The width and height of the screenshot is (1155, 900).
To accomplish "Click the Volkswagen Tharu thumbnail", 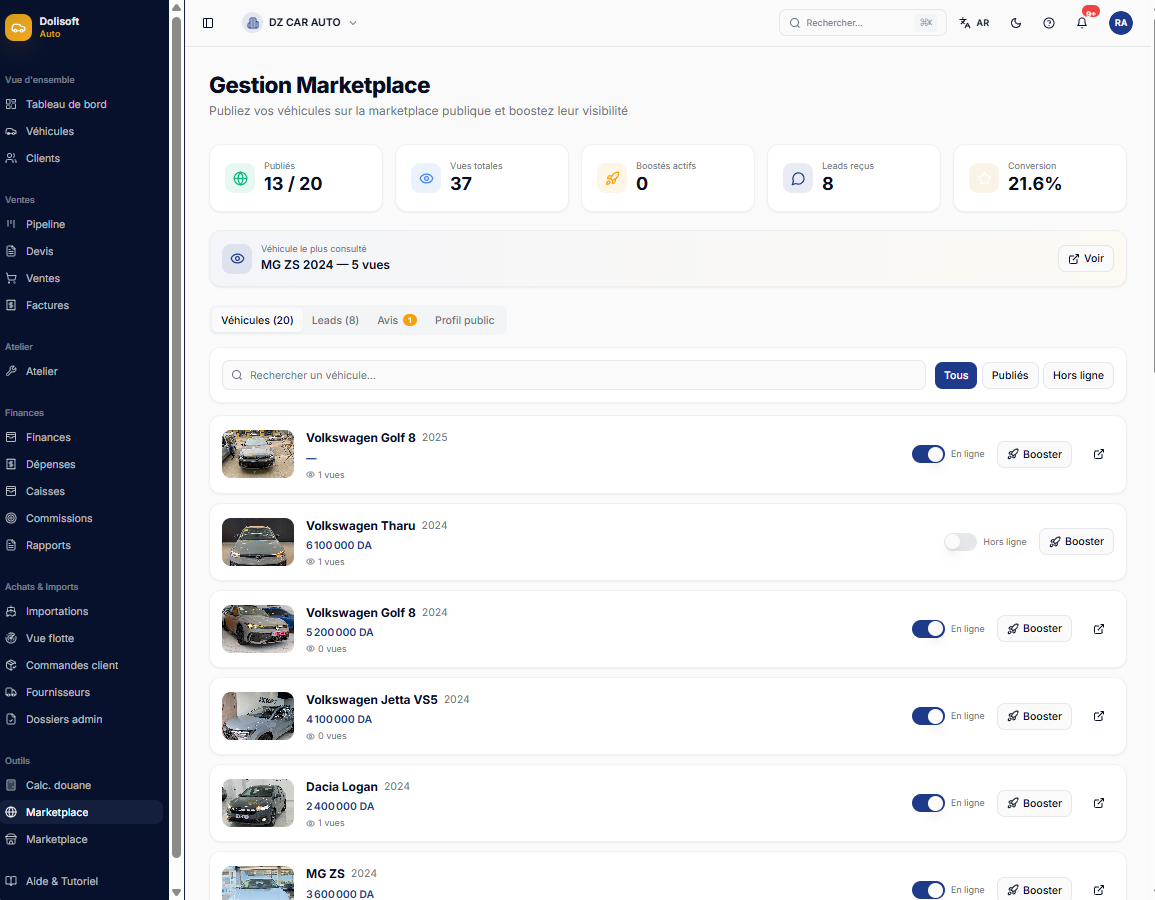I will tap(258, 542).
